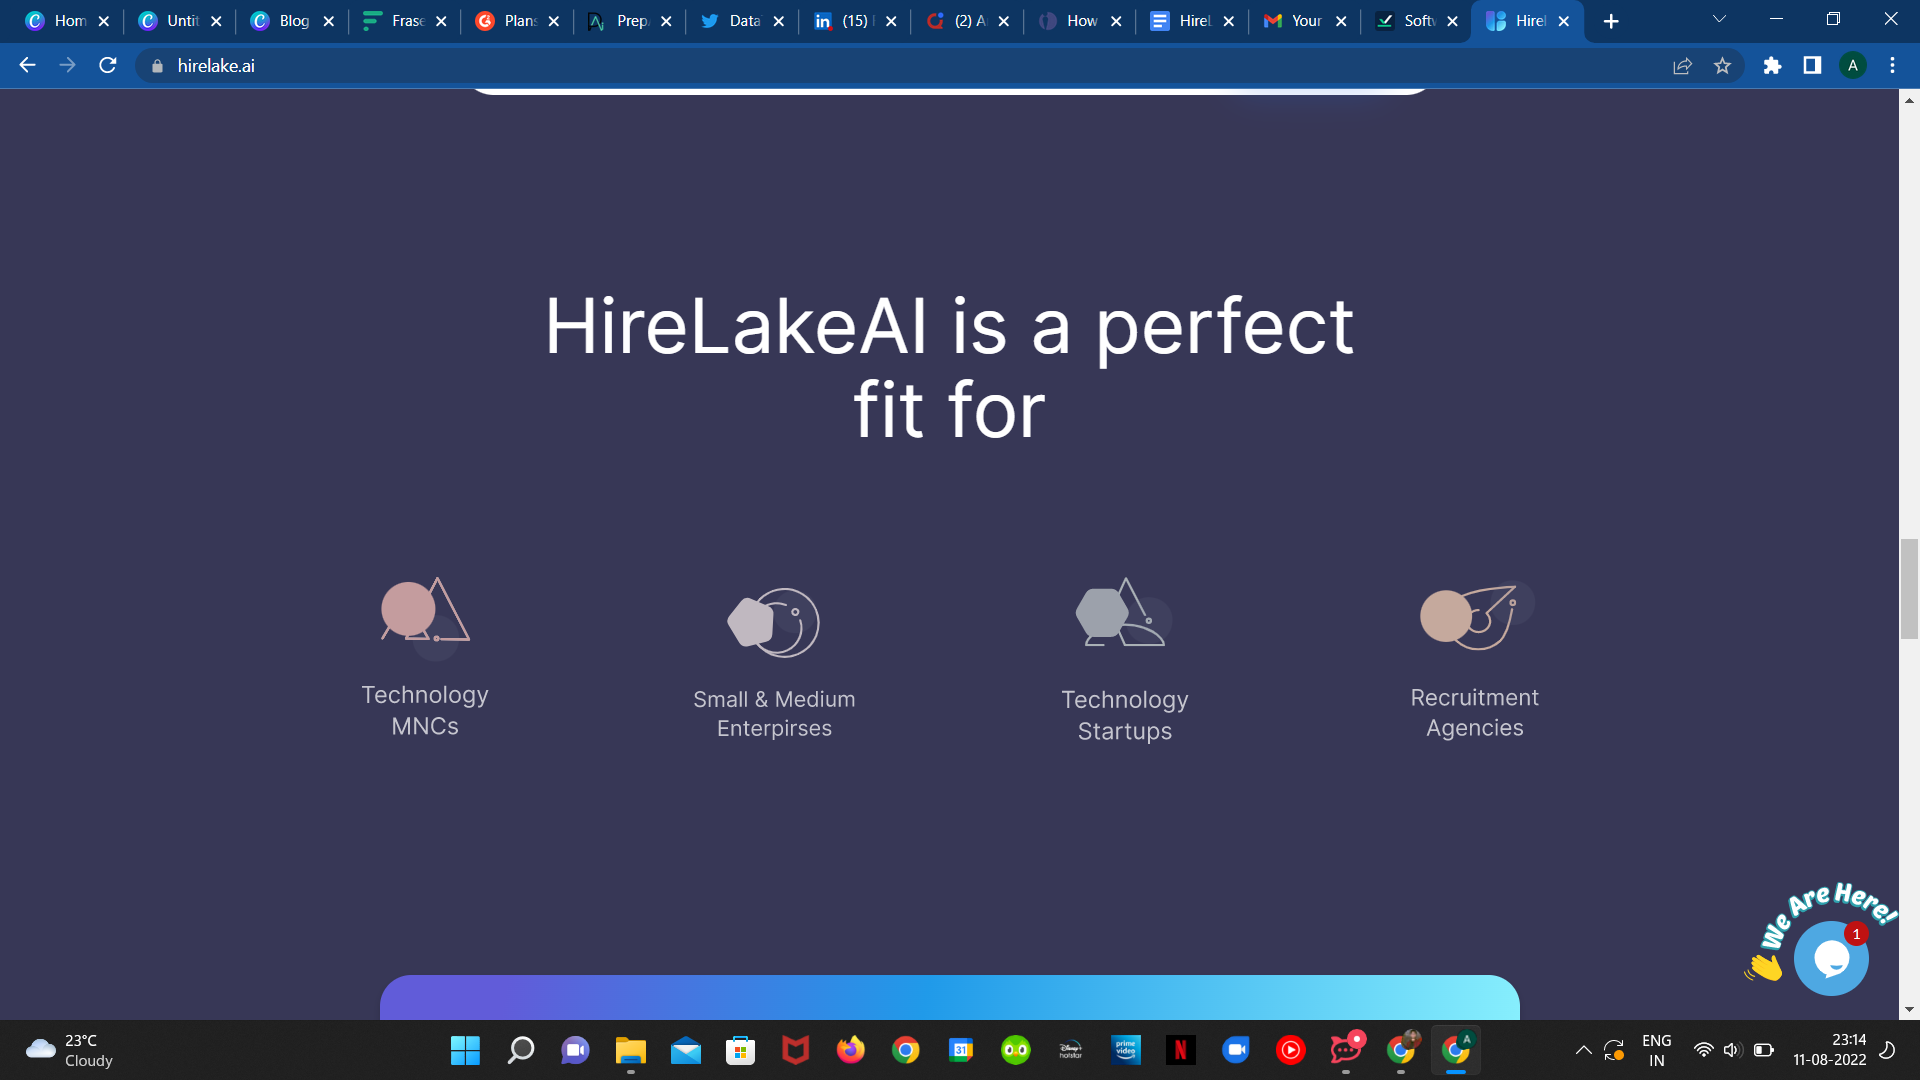Click the Technology Startups icon
The width and height of the screenshot is (1920, 1080).
point(1124,615)
